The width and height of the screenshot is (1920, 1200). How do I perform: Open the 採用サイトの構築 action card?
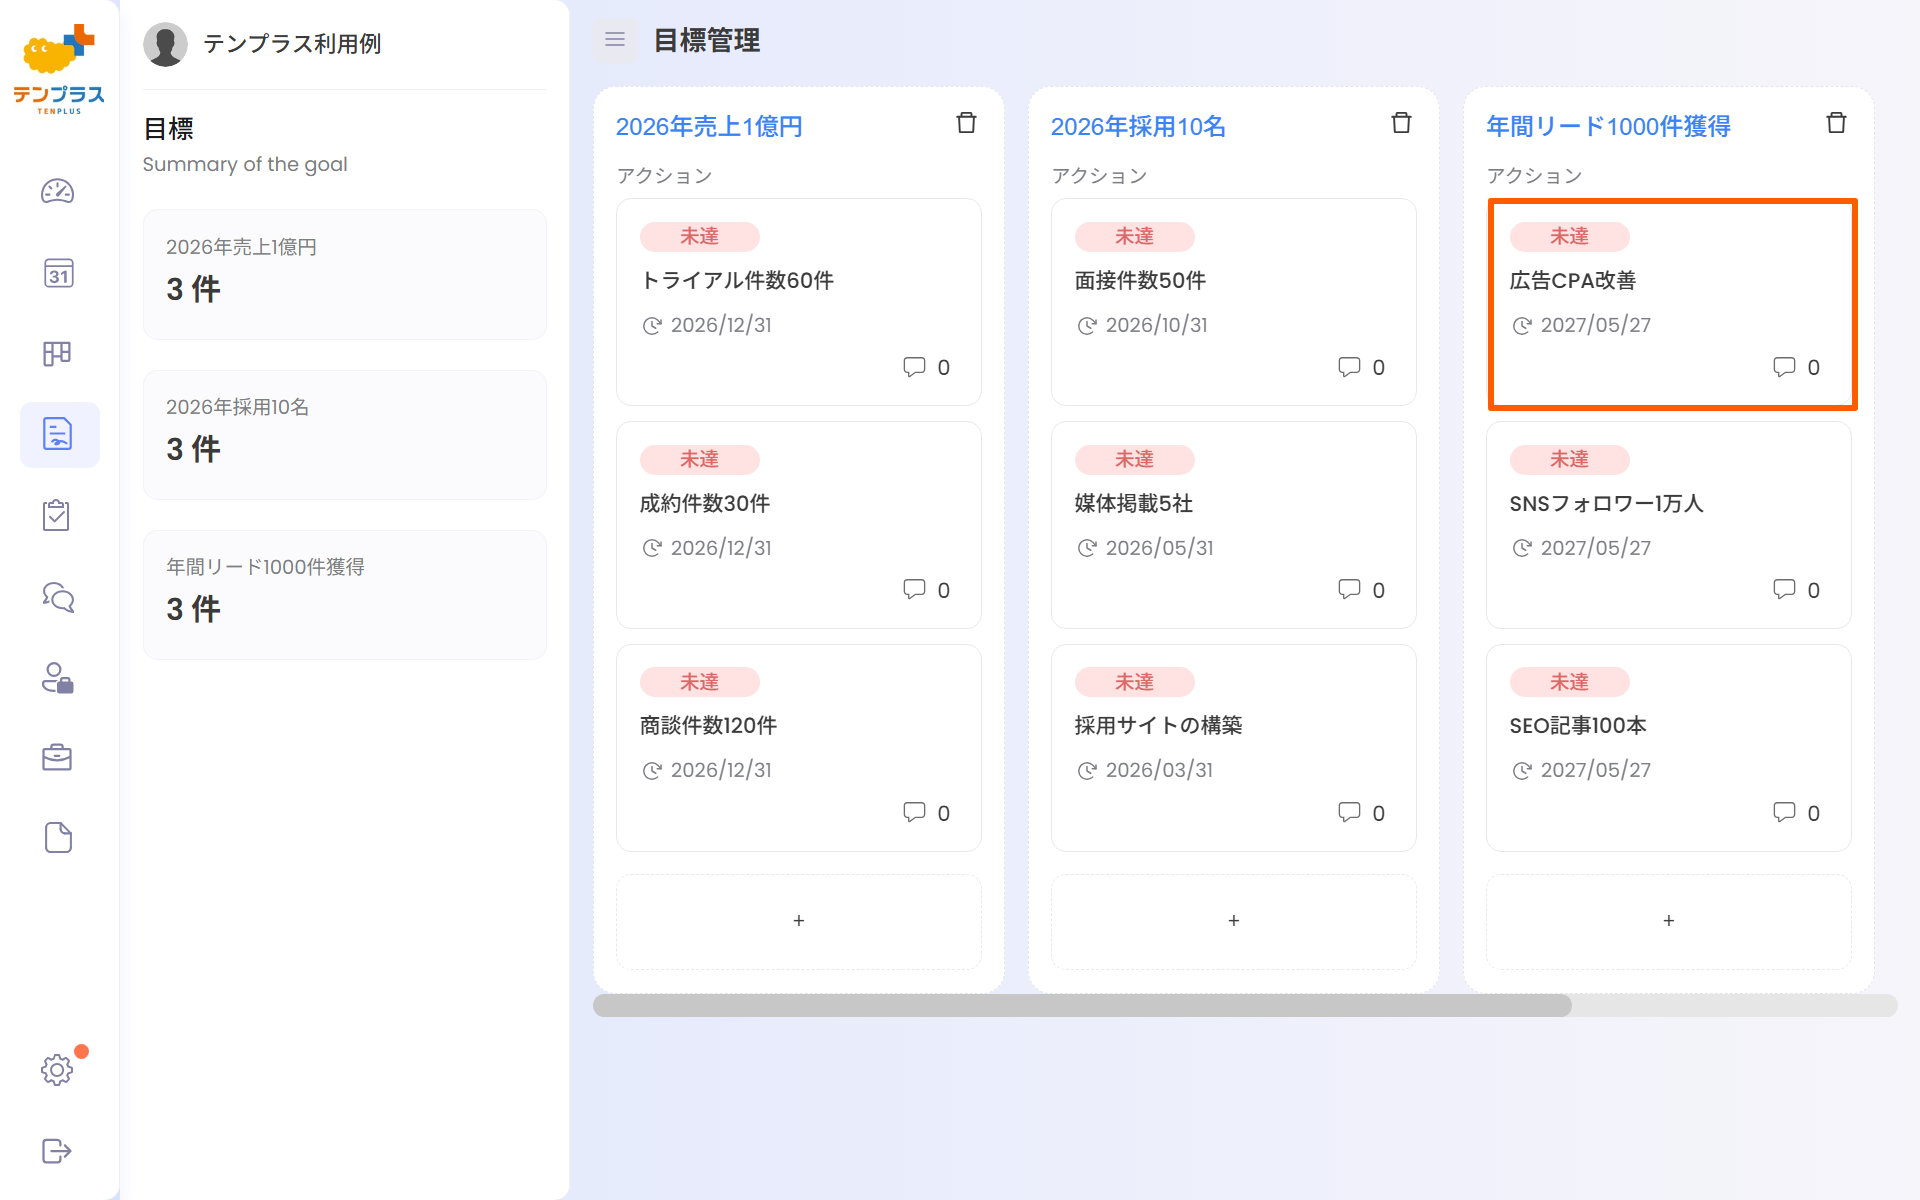1234,748
